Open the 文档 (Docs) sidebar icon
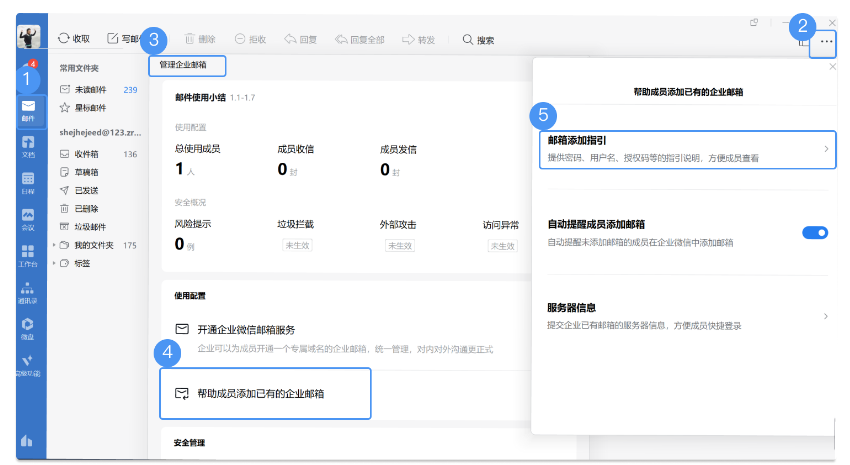 click(x=29, y=146)
